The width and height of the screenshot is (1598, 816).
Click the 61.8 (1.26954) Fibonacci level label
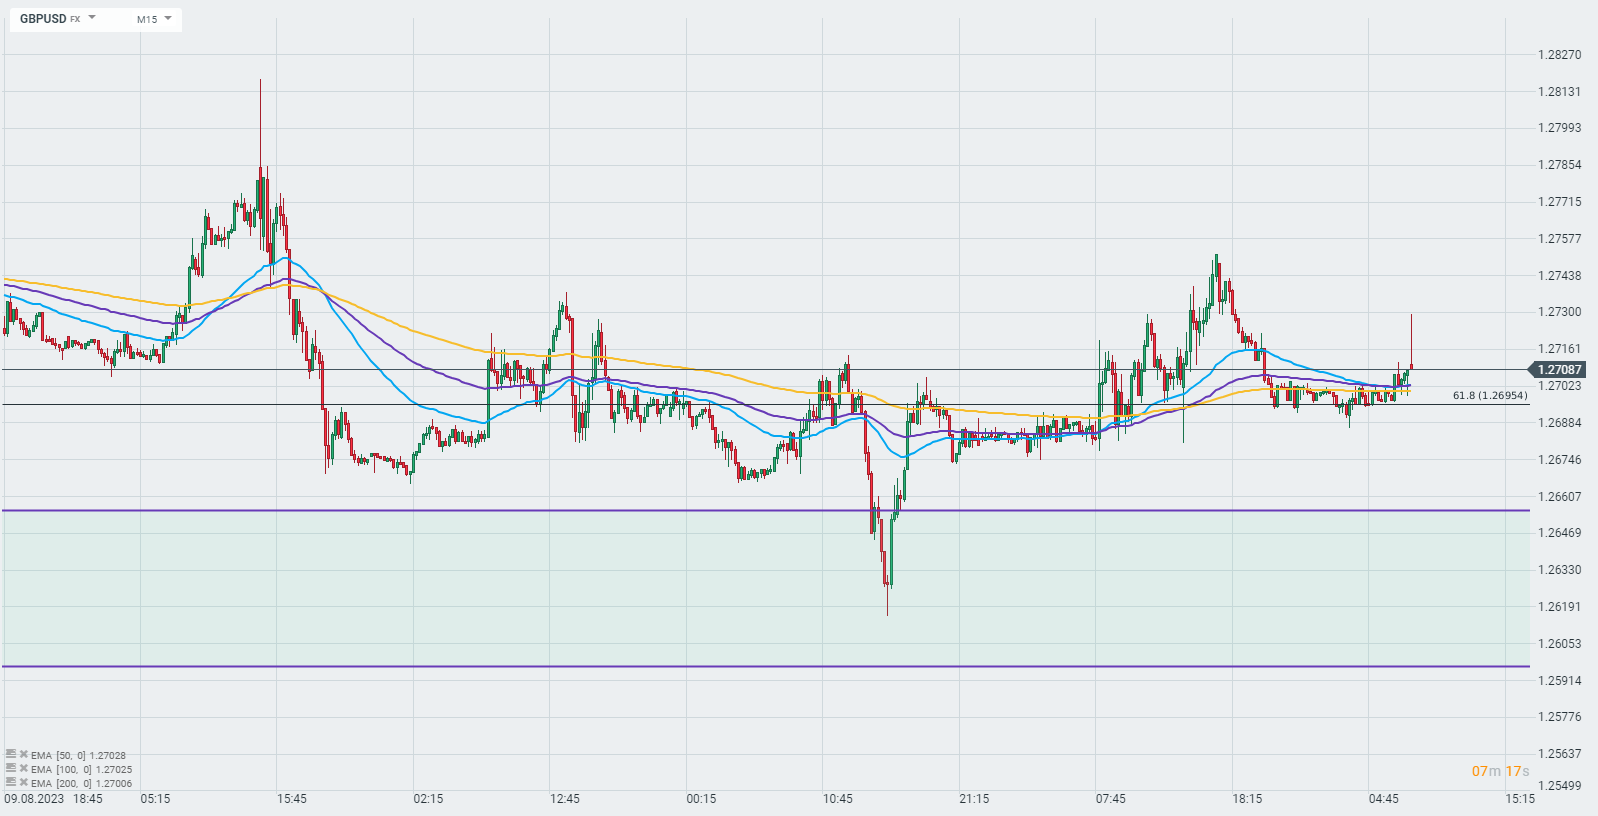[x=1490, y=396]
